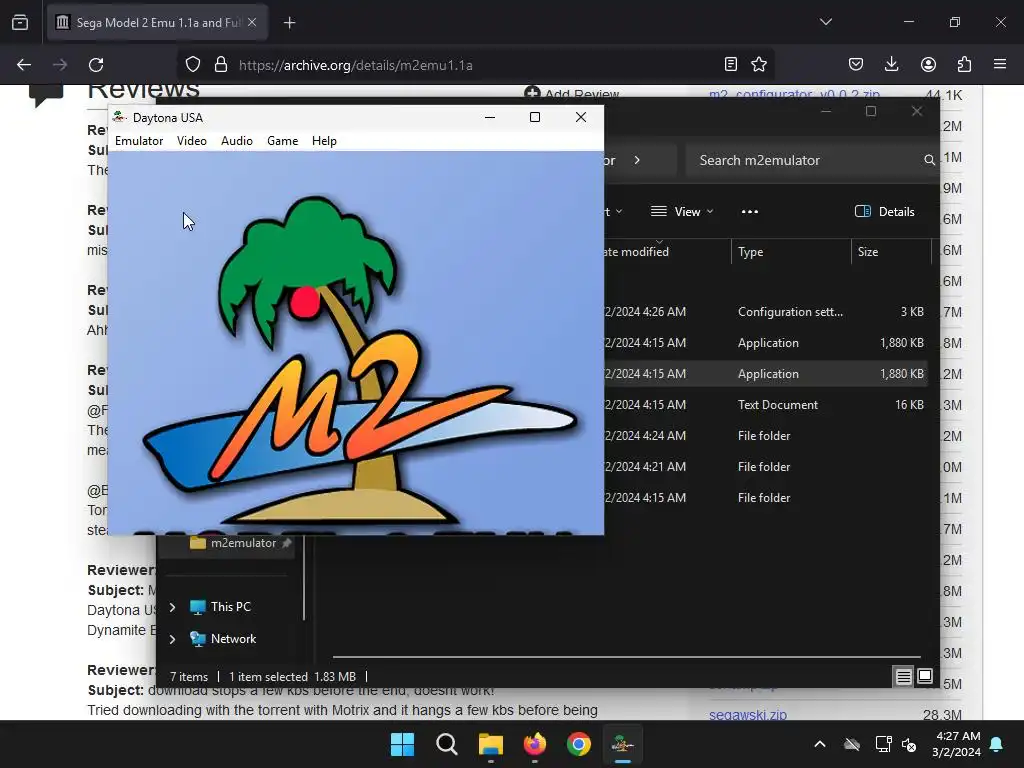Open the Help menu in Daytona USA

coord(324,140)
